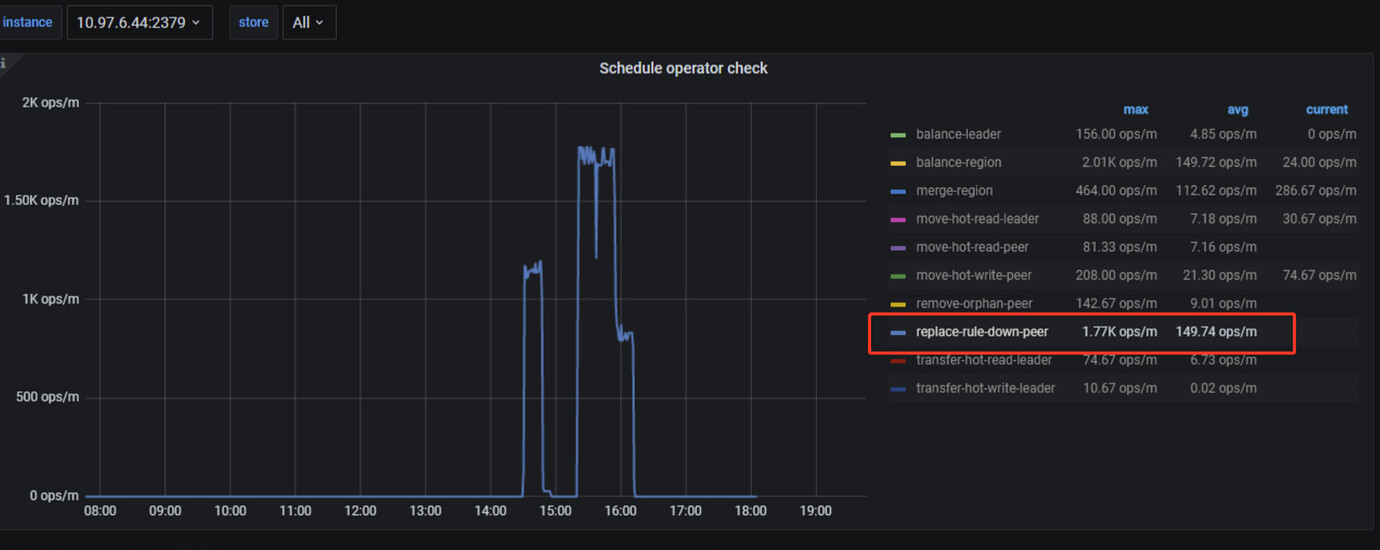The width and height of the screenshot is (1380, 550).
Task: Expand the store dropdown set to All
Action: (309, 22)
